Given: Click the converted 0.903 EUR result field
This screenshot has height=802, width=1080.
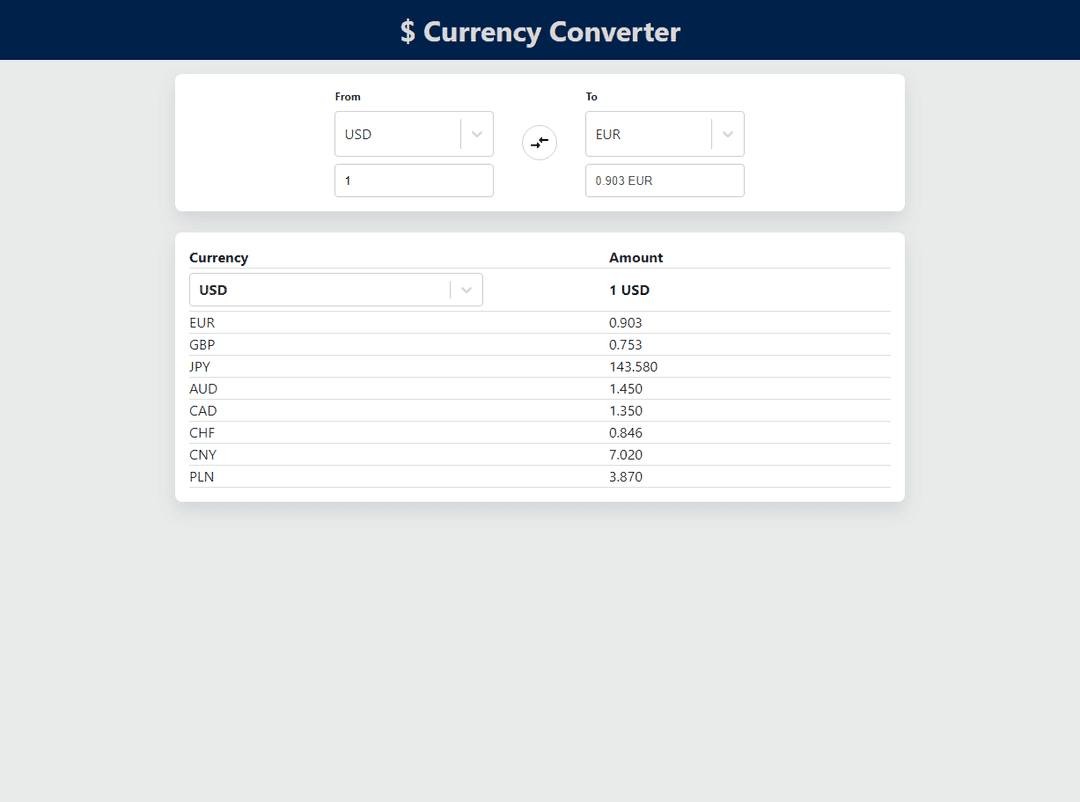Looking at the screenshot, I should [x=664, y=181].
